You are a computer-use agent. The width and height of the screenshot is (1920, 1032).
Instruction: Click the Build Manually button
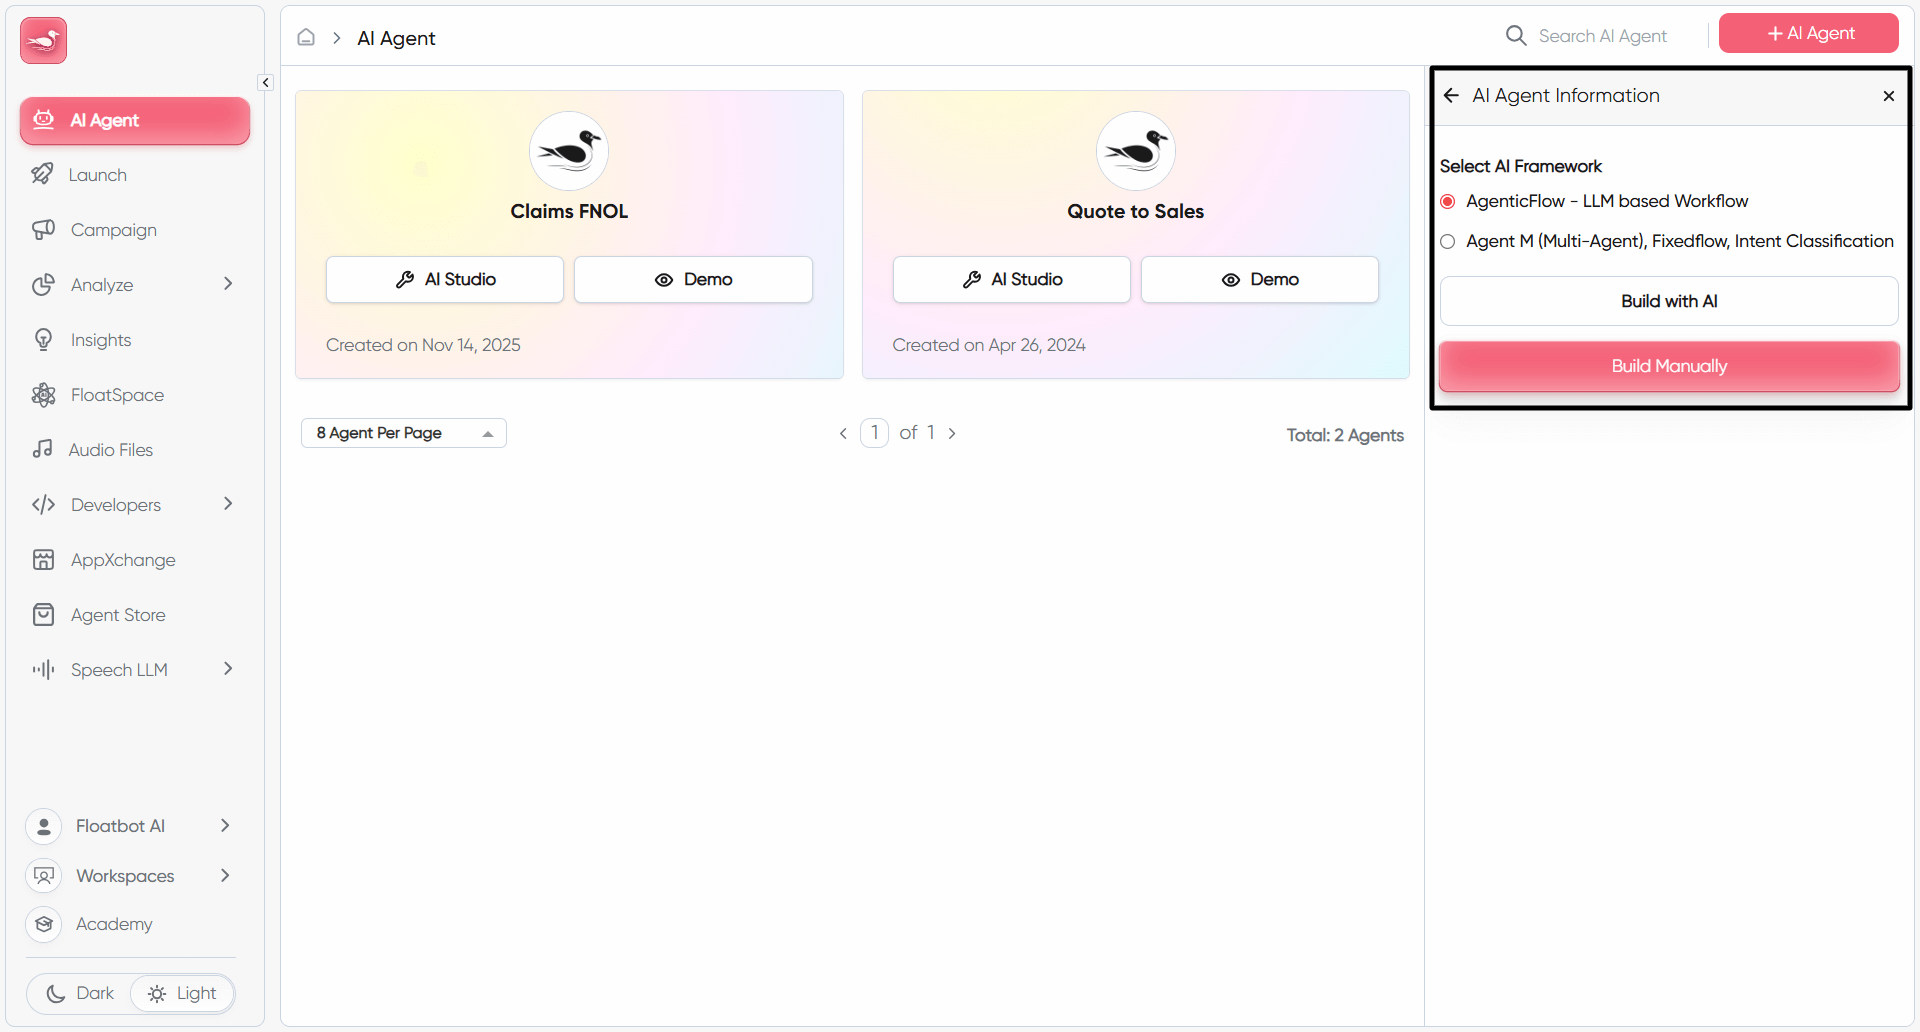pyautogui.click(x=1668, y=366)
